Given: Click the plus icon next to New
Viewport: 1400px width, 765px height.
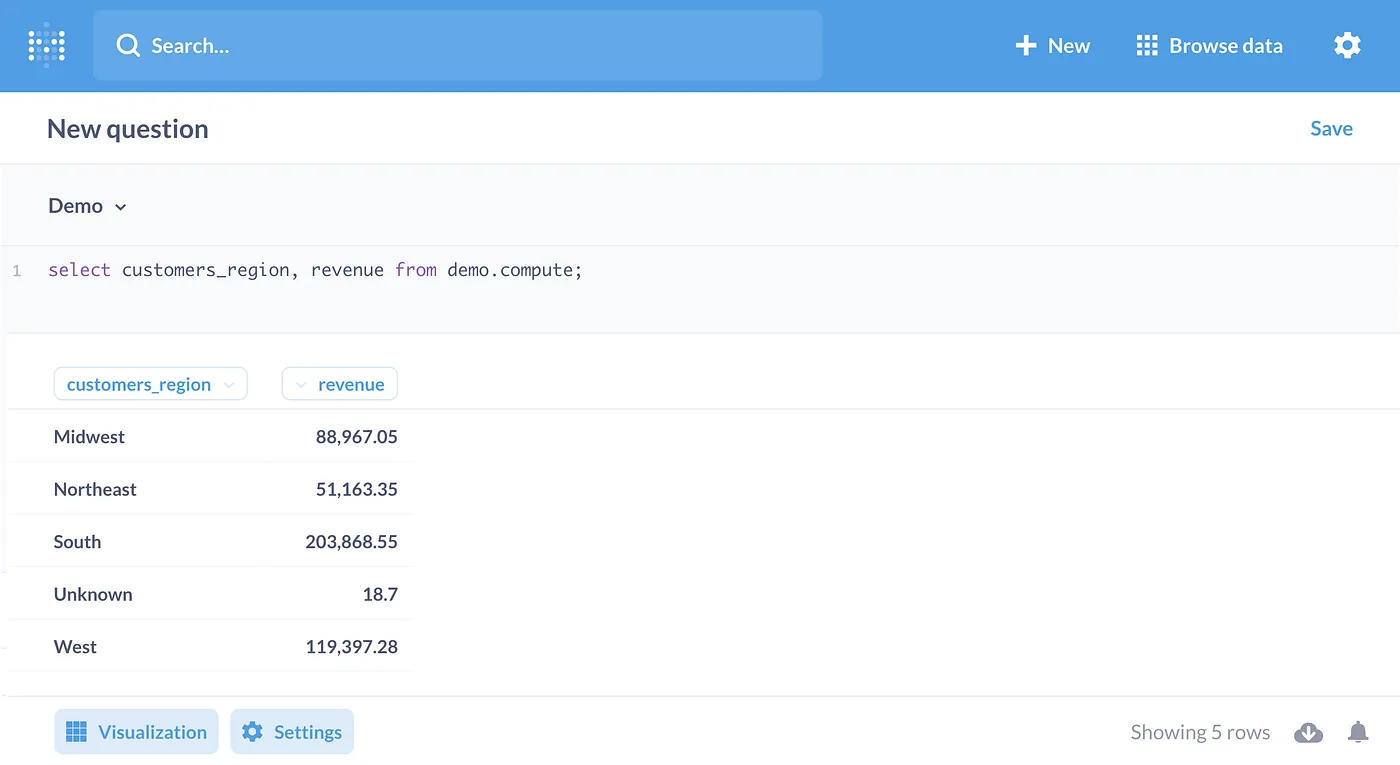Looking at the screenshot, I should pos(1024,45).
